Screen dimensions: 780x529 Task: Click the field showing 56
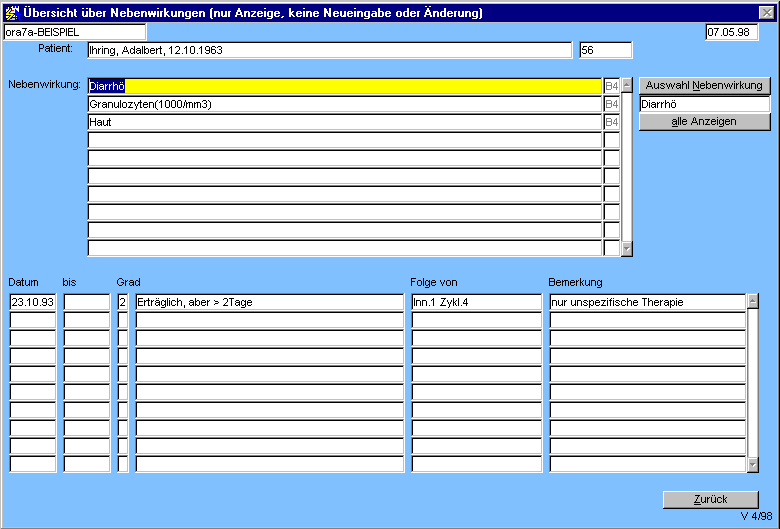click(x=605, y=50)
